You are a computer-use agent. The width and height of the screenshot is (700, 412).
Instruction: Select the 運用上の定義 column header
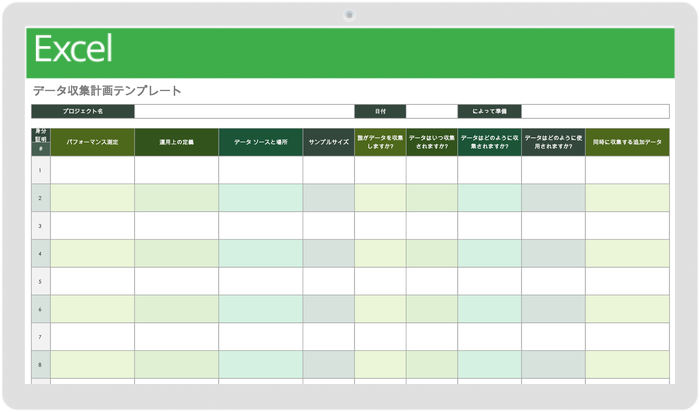tap(176, 142)
